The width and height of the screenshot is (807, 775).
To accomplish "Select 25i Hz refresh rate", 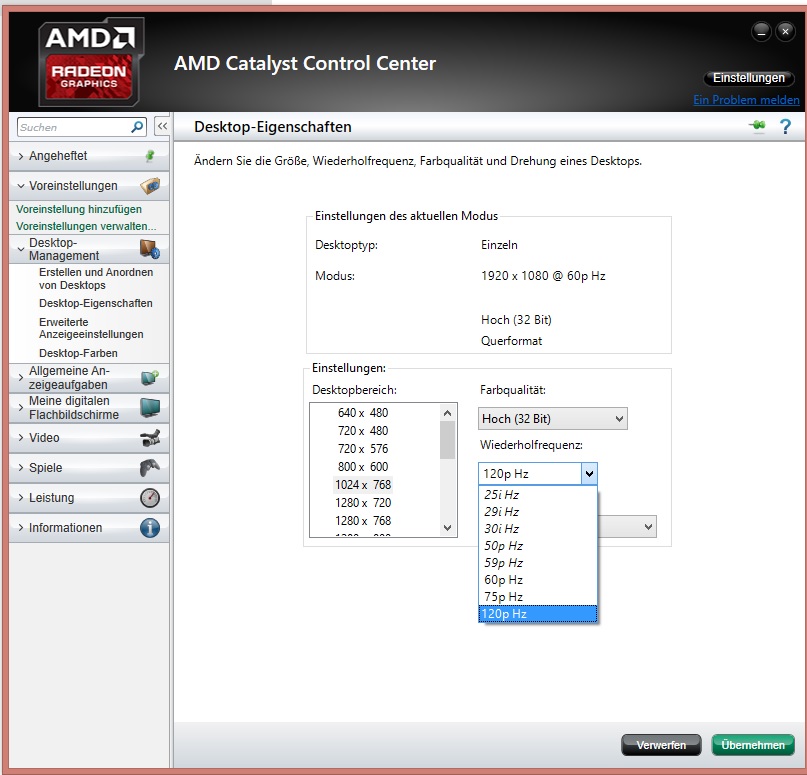I will pos(537,495).
